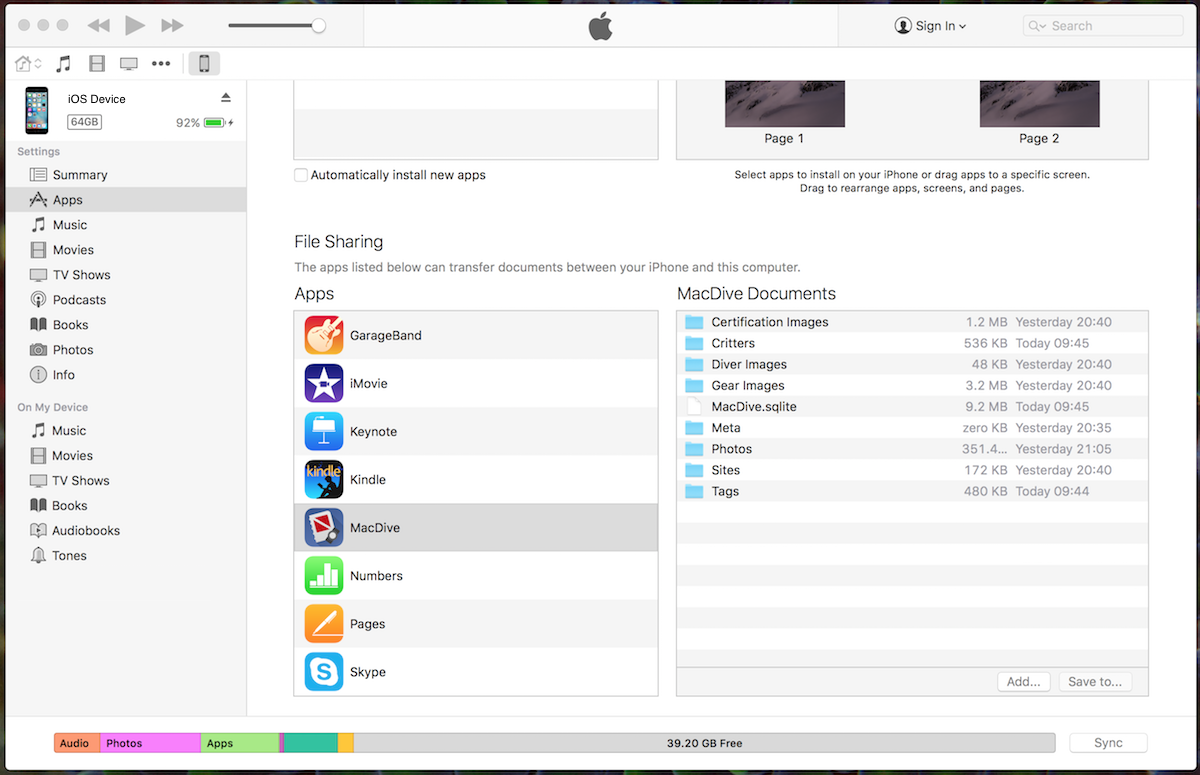Image resolution: width=1200 pixels, height=775 pixels.
Task: Open Summary in Settings sidebar
Action: click(x=125, y=175)
